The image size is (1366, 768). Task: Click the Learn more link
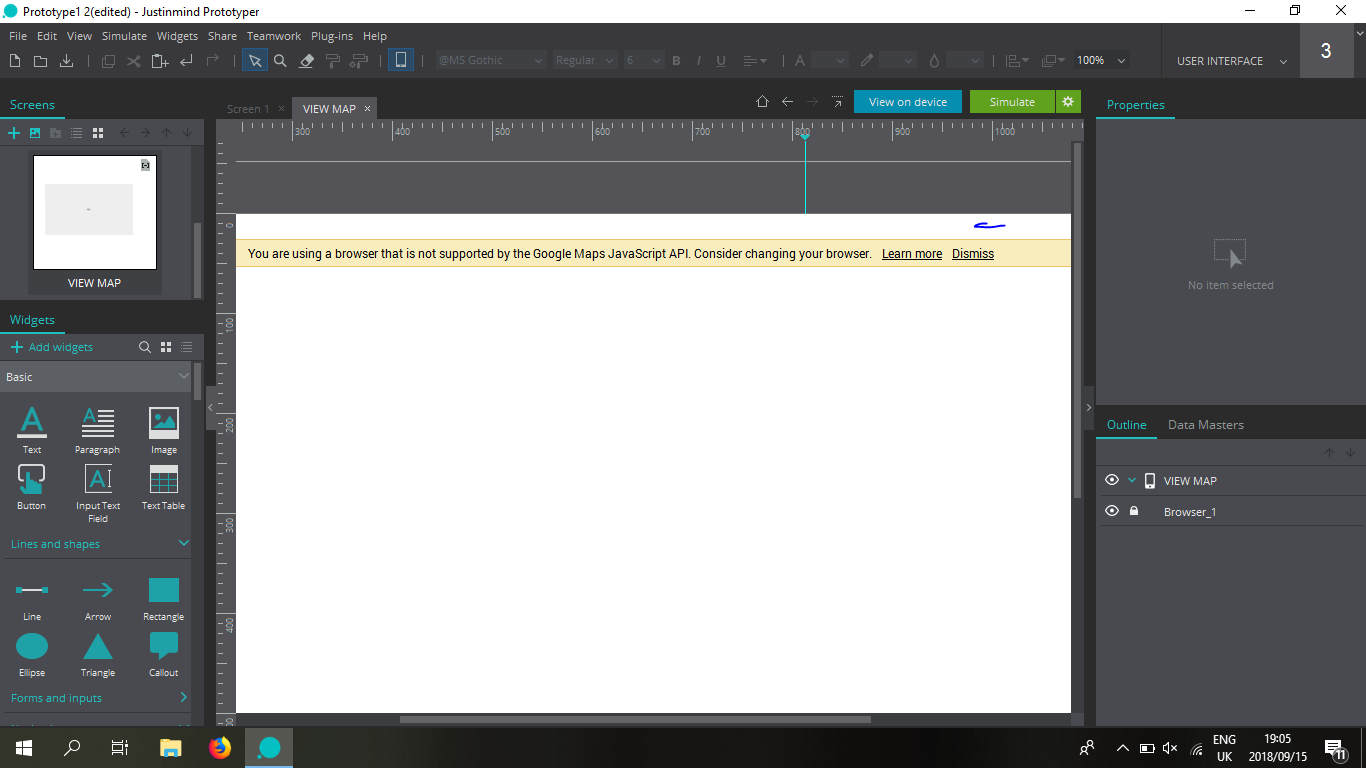(912, 254)
